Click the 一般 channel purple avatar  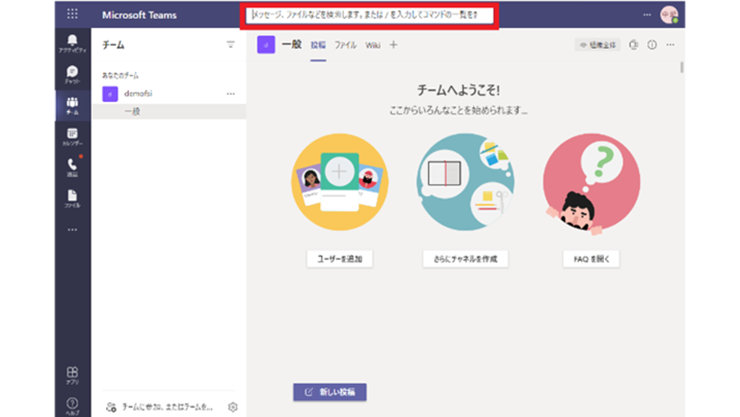266,45
